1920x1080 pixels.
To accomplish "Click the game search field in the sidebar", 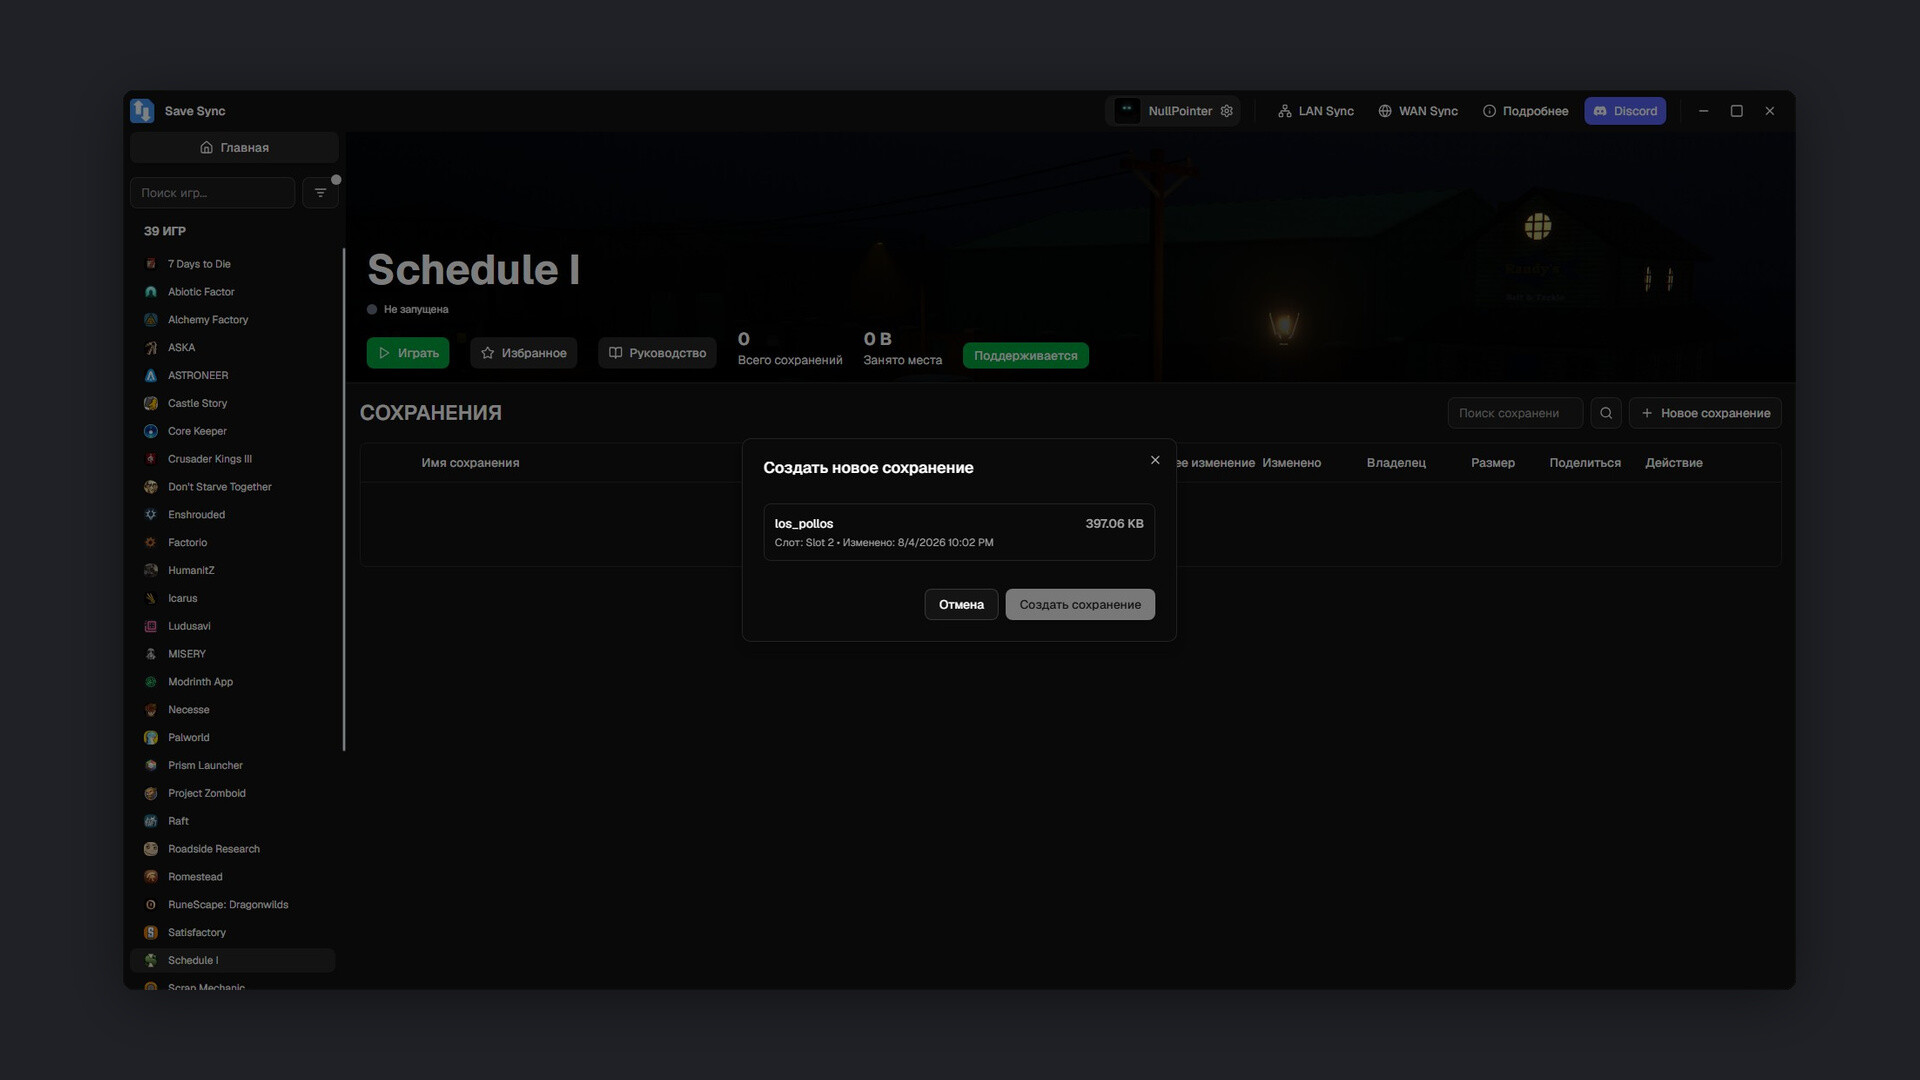I will pos(212,192).
